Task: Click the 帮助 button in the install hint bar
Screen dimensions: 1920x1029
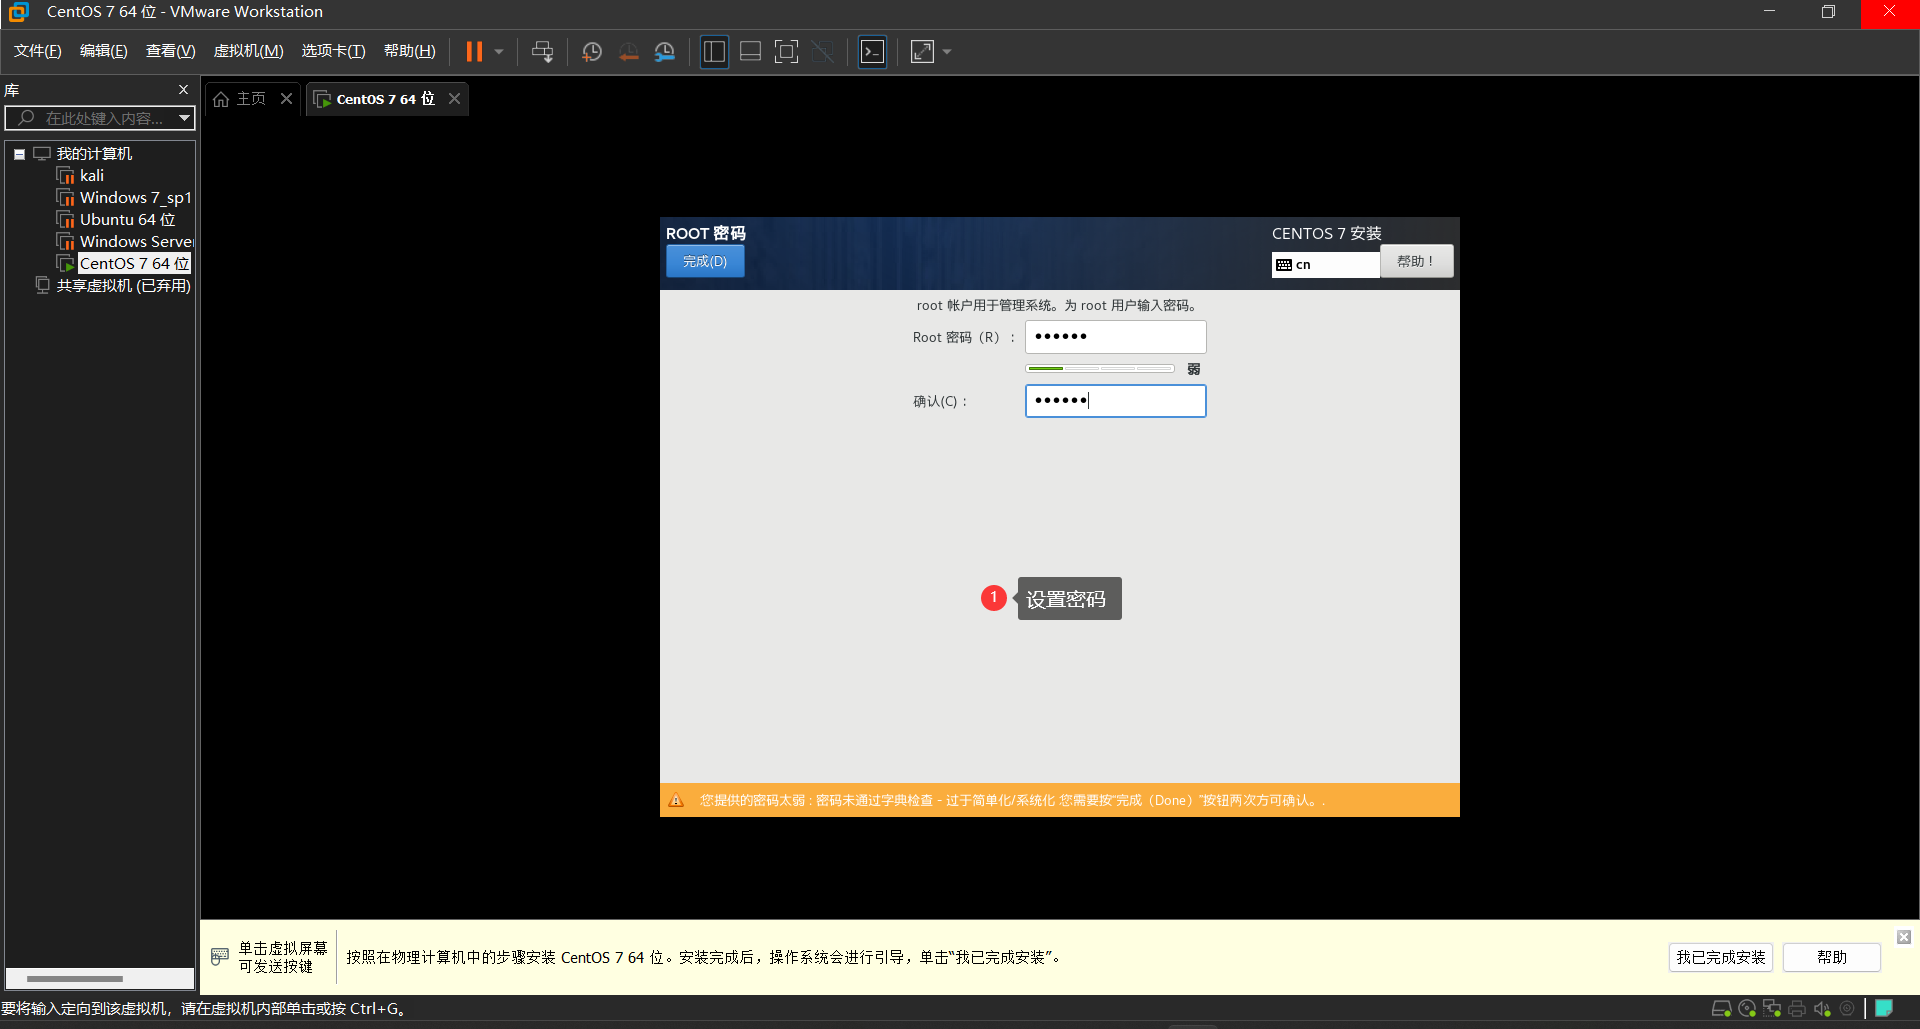Action: point(1832,957)
